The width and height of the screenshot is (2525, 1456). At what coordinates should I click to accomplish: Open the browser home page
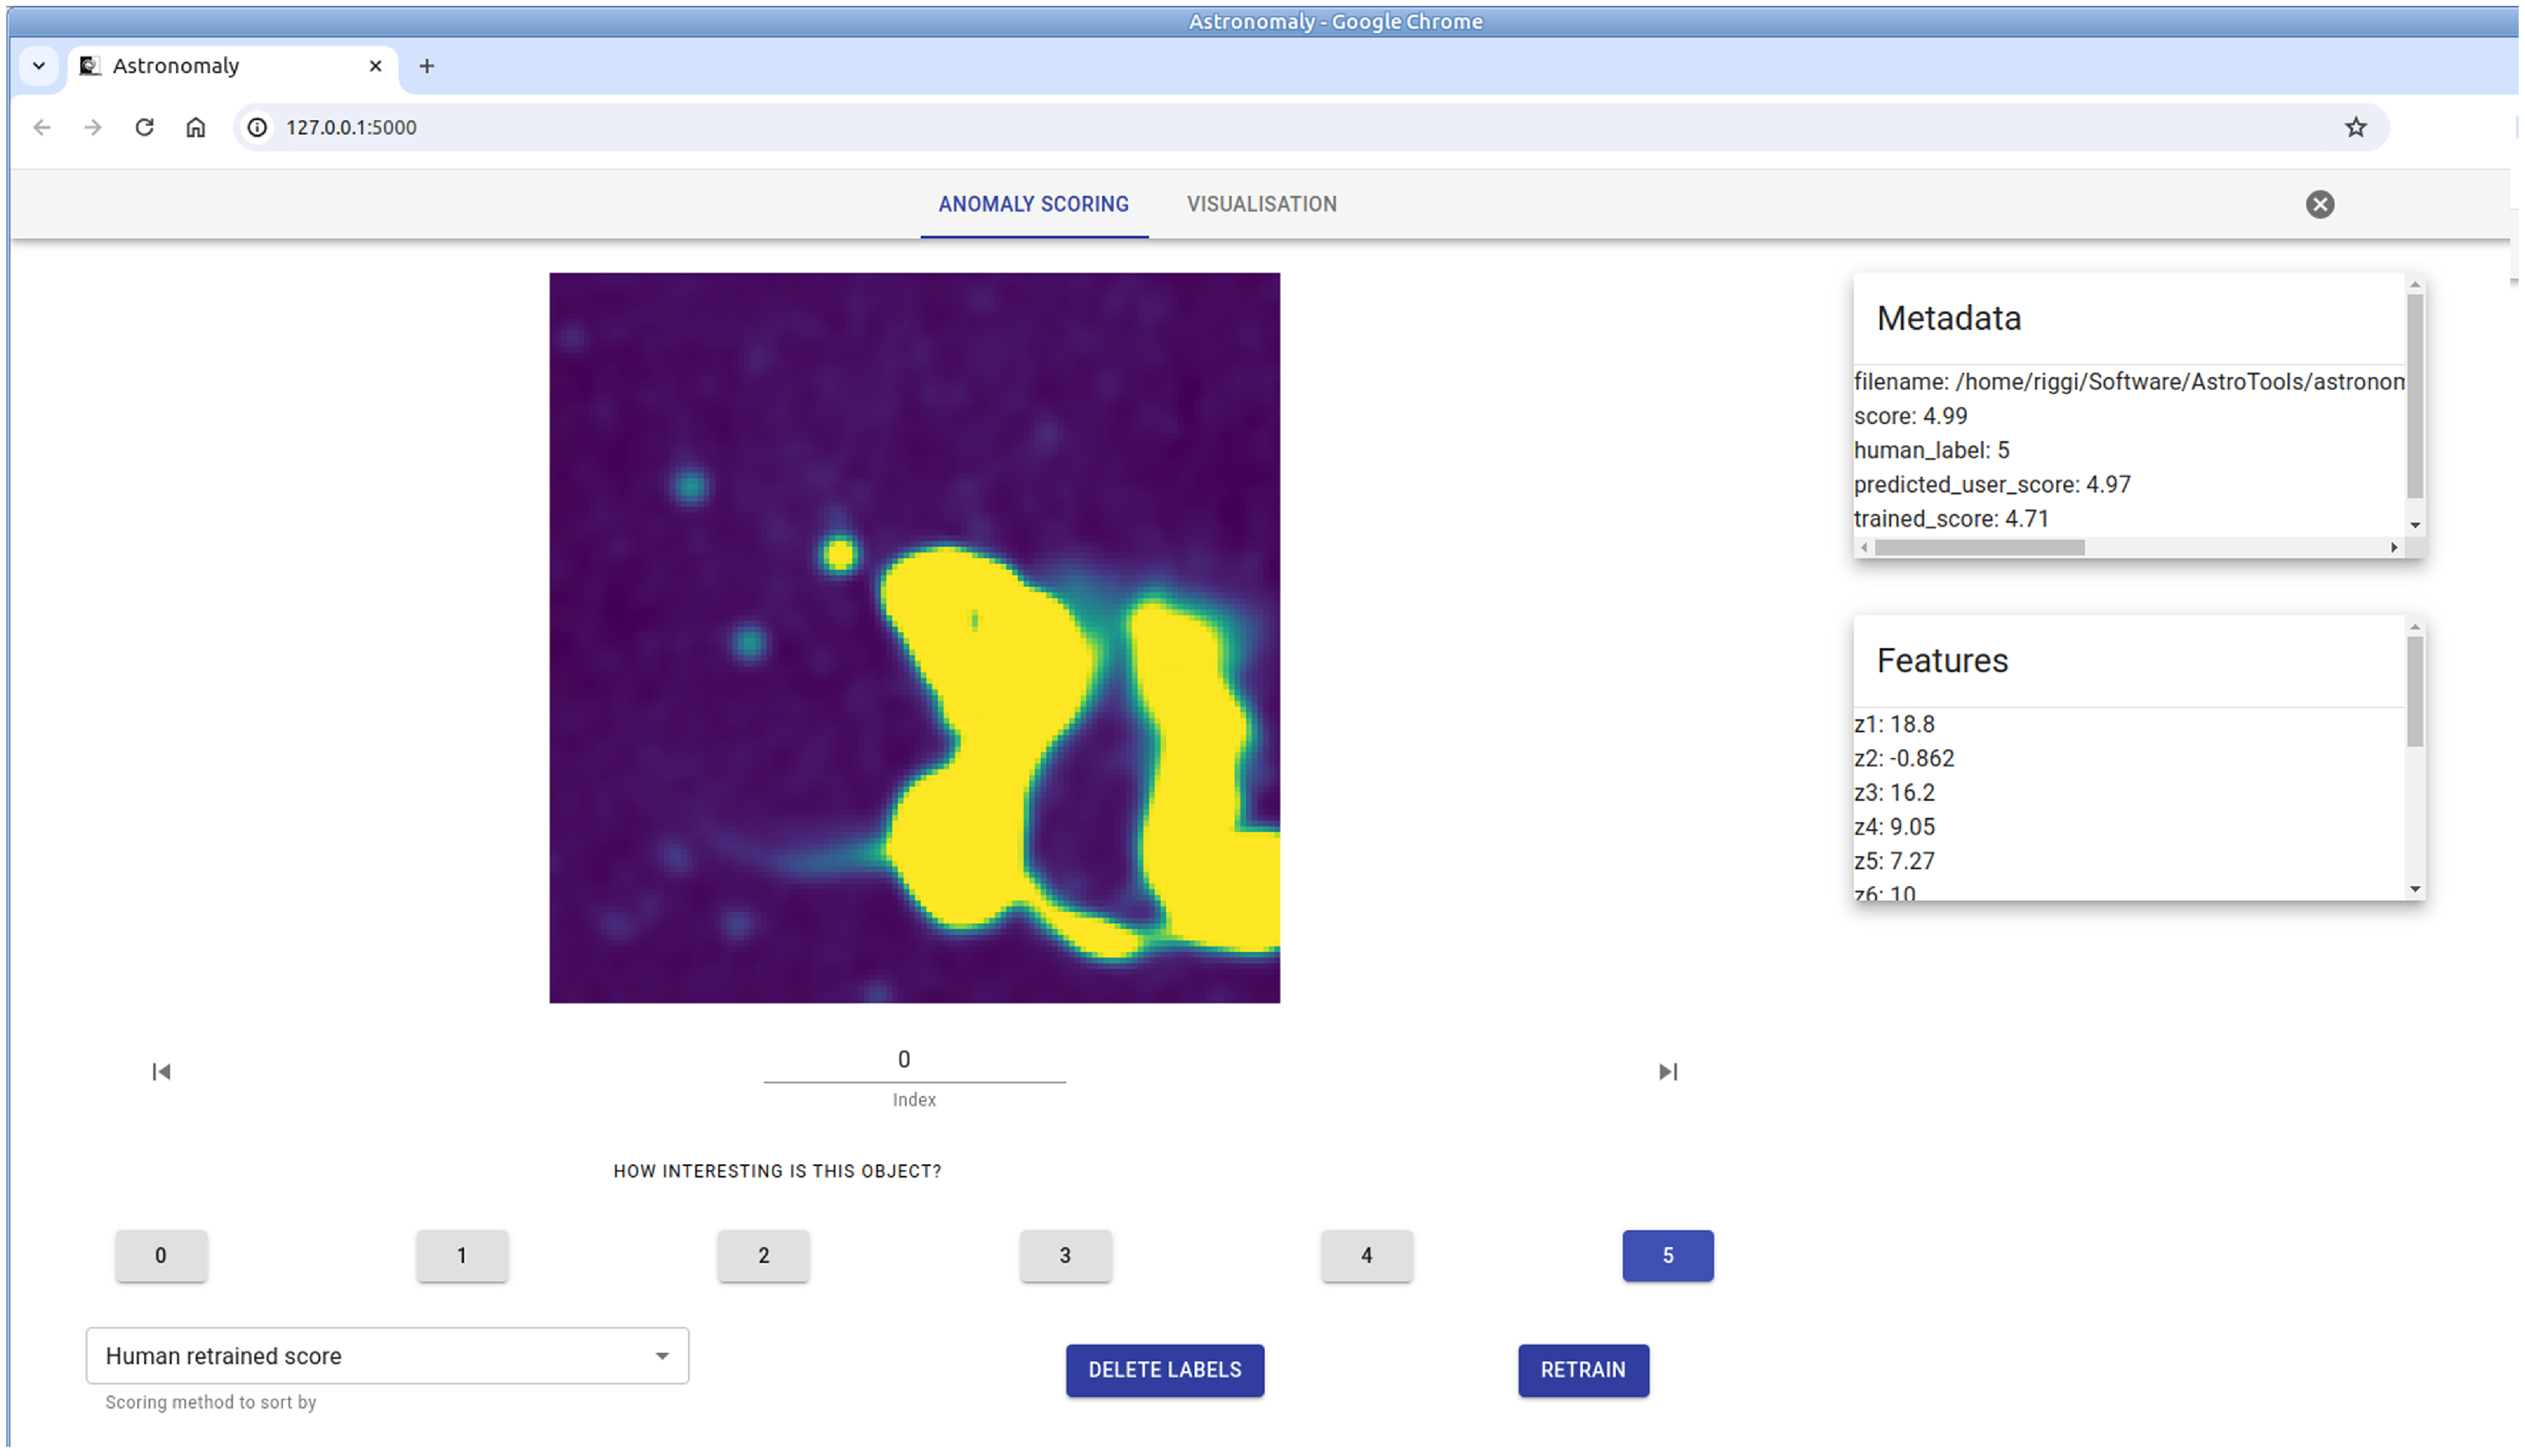point(196,127)
